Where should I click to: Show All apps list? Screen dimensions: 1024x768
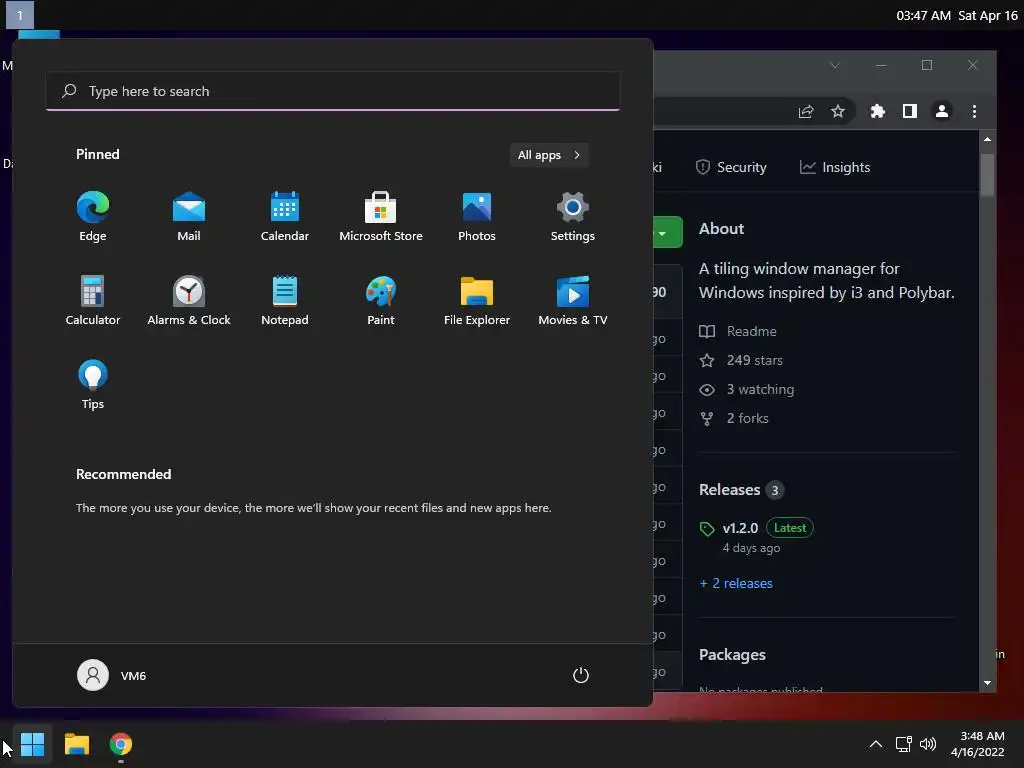[549, 155]
